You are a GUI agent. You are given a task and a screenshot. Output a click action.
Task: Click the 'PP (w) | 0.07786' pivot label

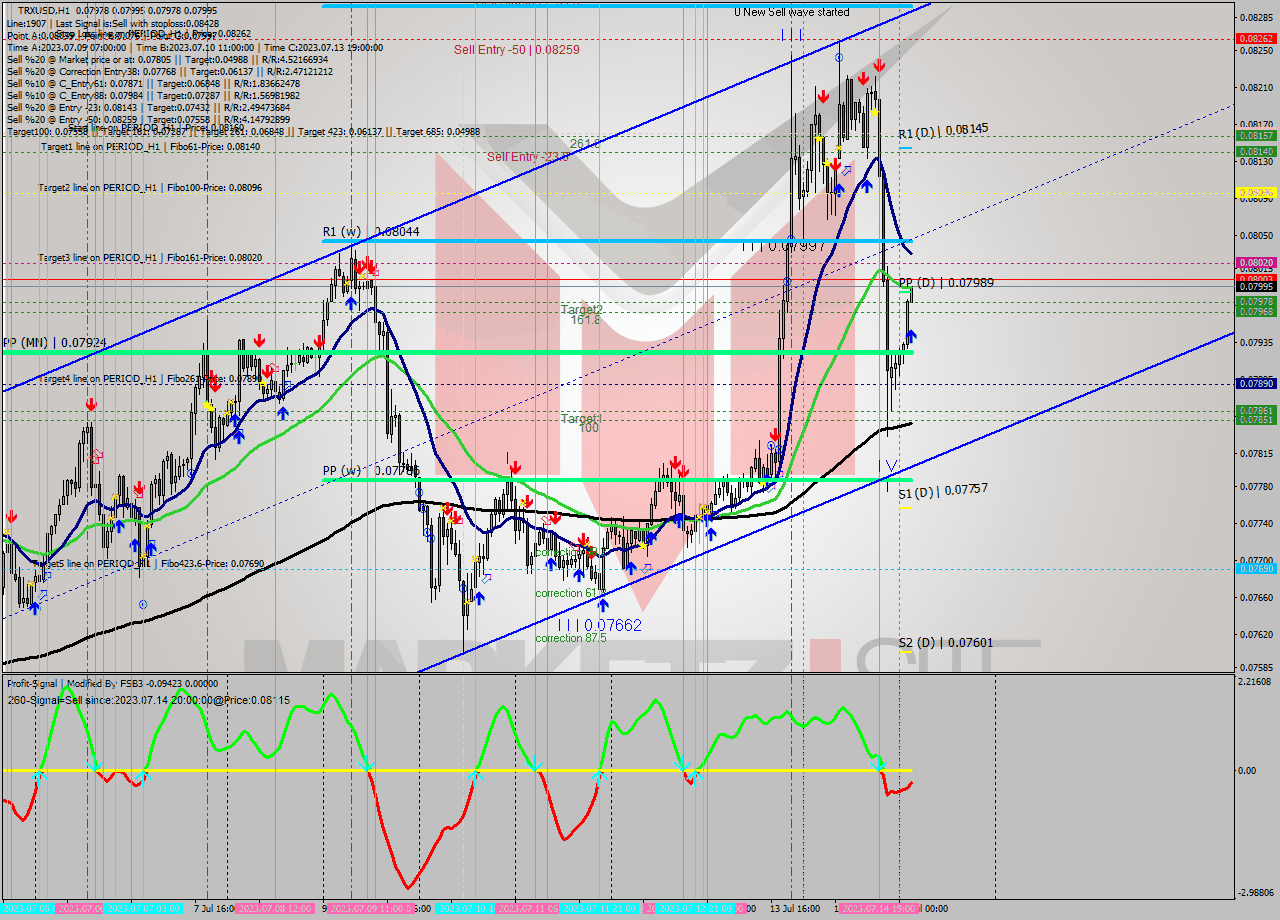[x=371, y=469]
